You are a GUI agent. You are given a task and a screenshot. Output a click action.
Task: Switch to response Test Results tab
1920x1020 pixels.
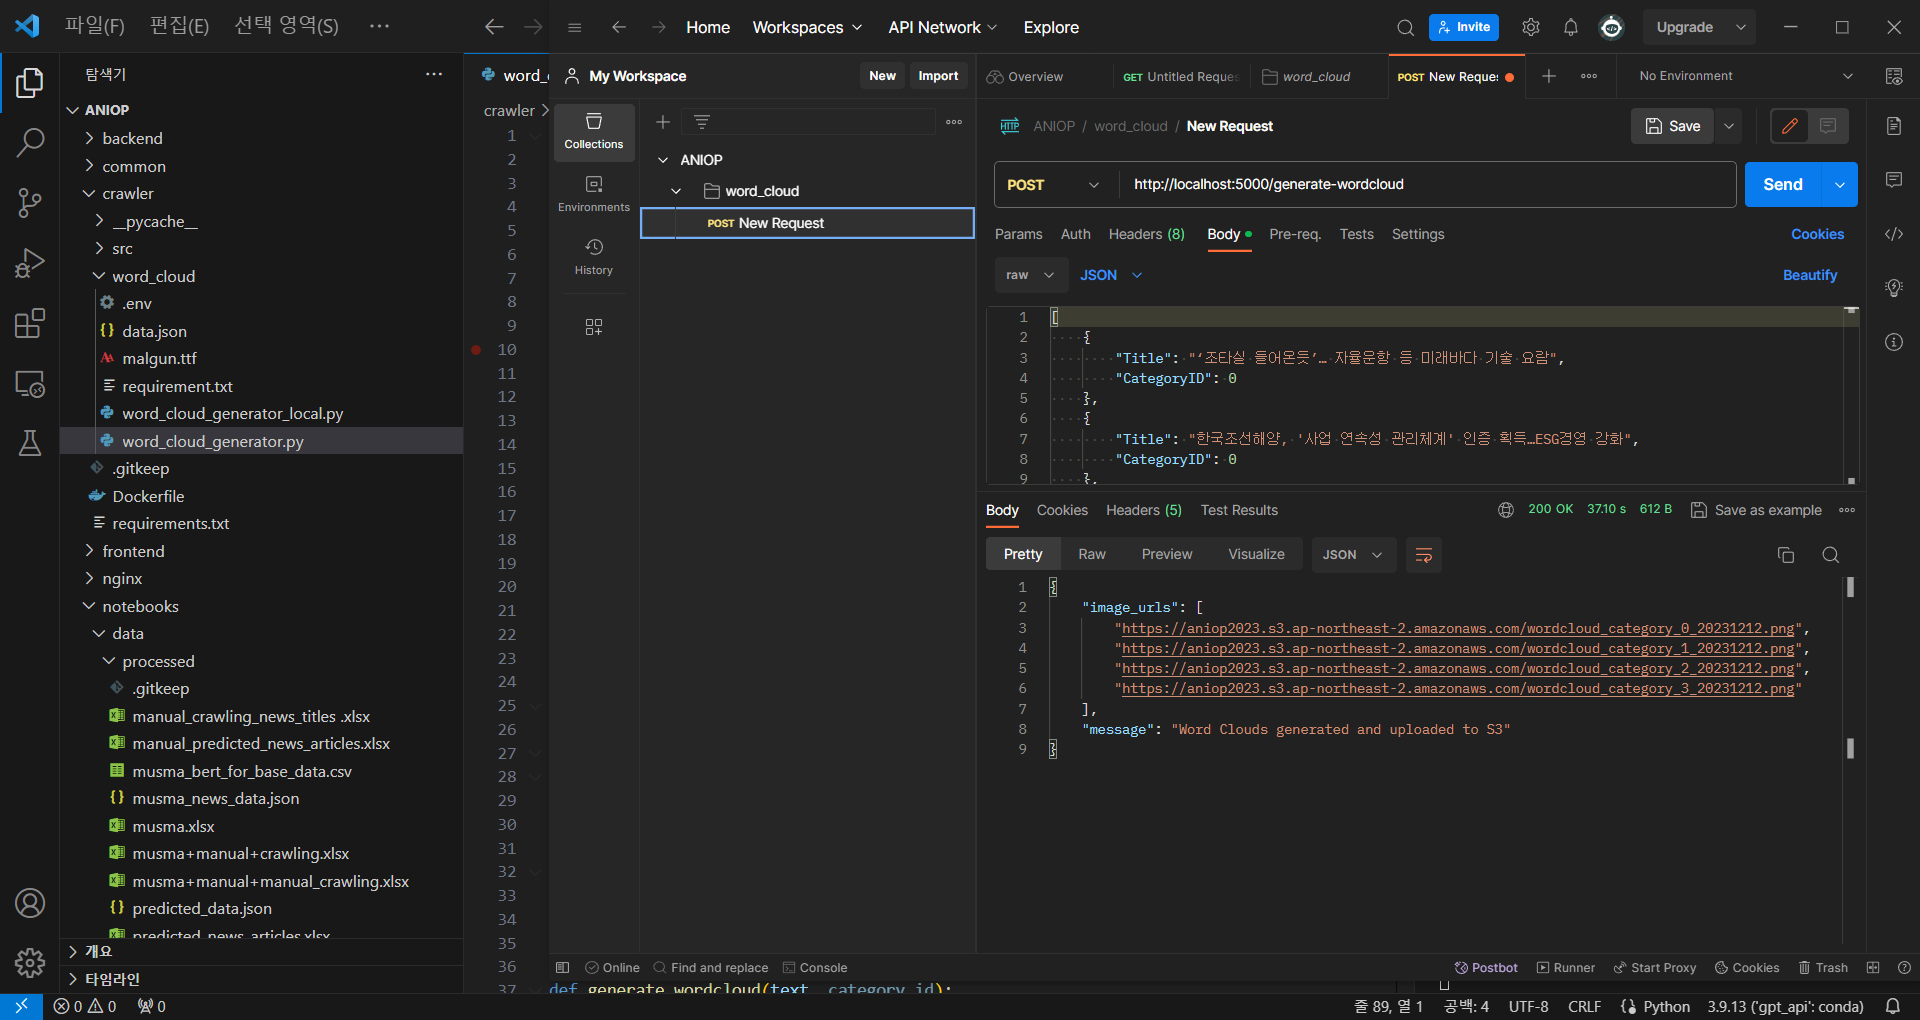(1239, 510)
